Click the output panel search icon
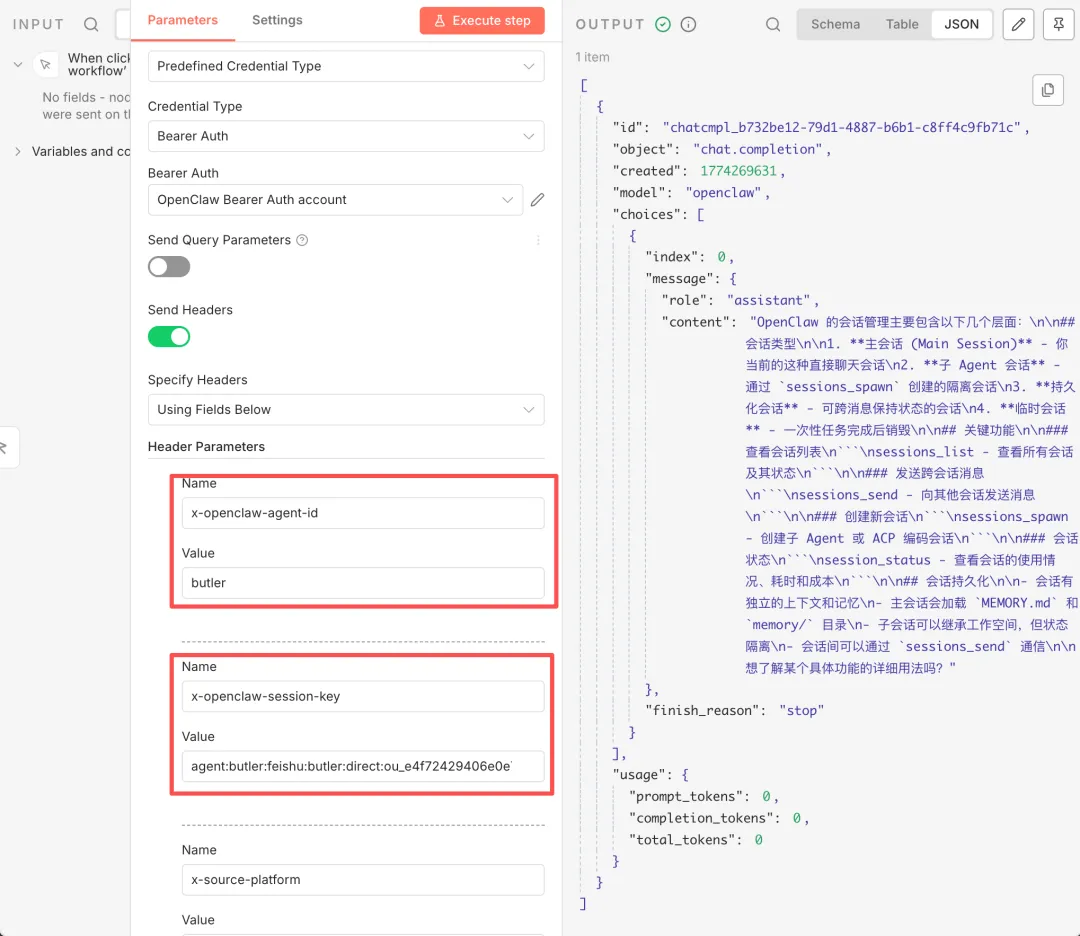Screen dimensions: 1080x936 773,24
